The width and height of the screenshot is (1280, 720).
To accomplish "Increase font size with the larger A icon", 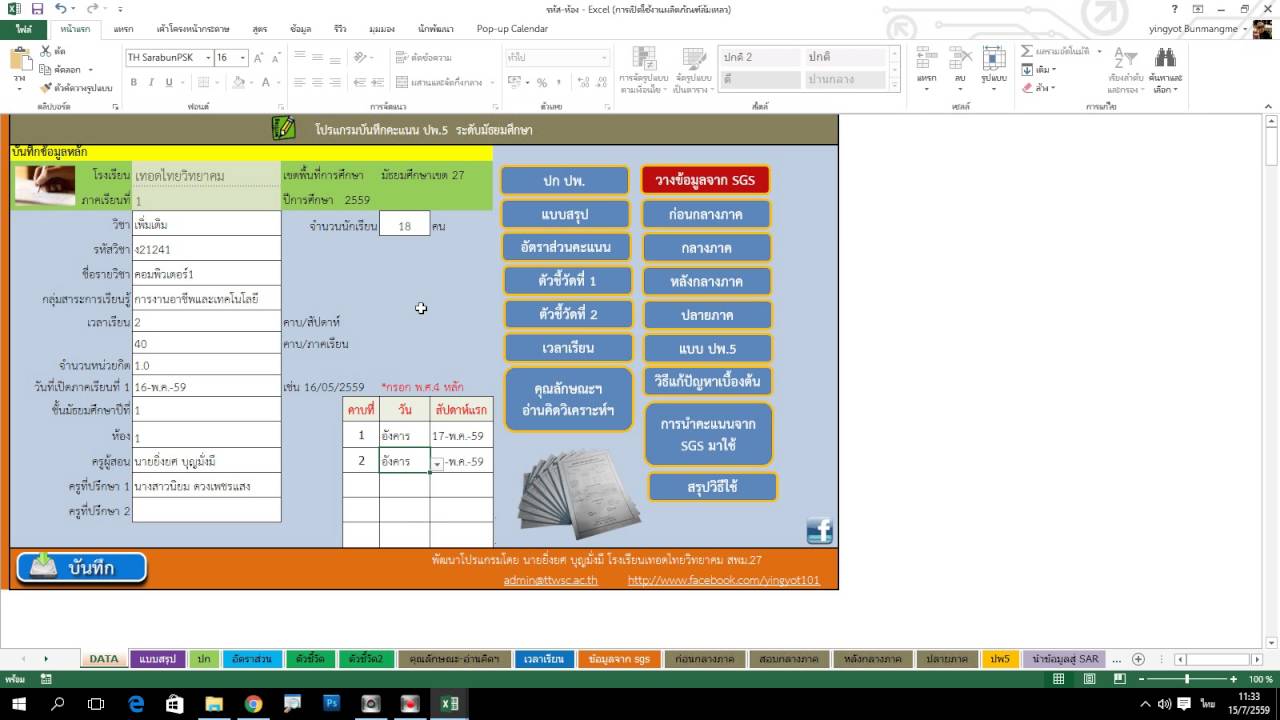I will (x=258, y=58).
